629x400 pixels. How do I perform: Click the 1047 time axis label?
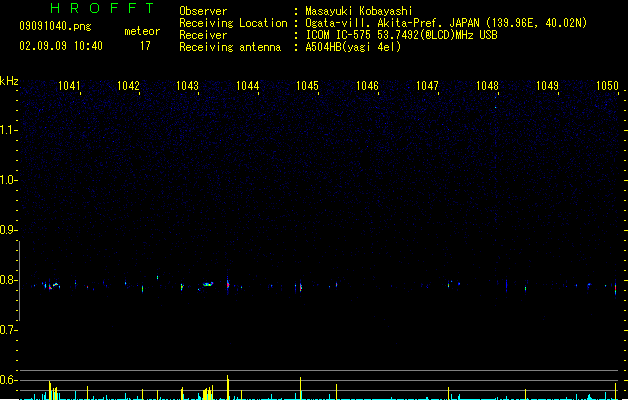coord(427,86)
